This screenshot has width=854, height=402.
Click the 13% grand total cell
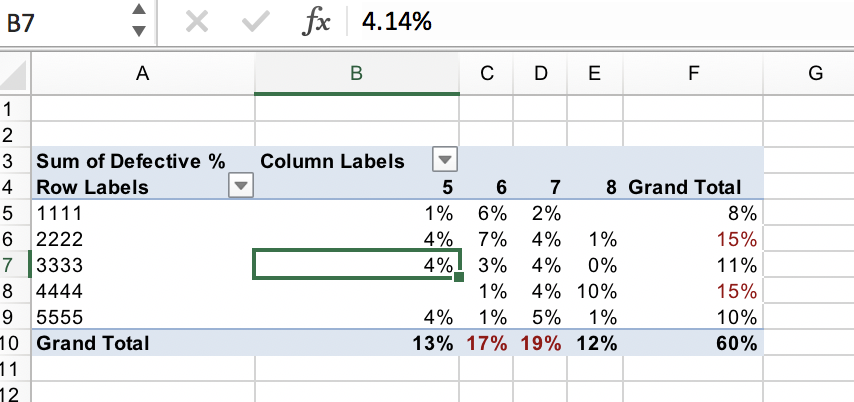(x=357, y=343)
